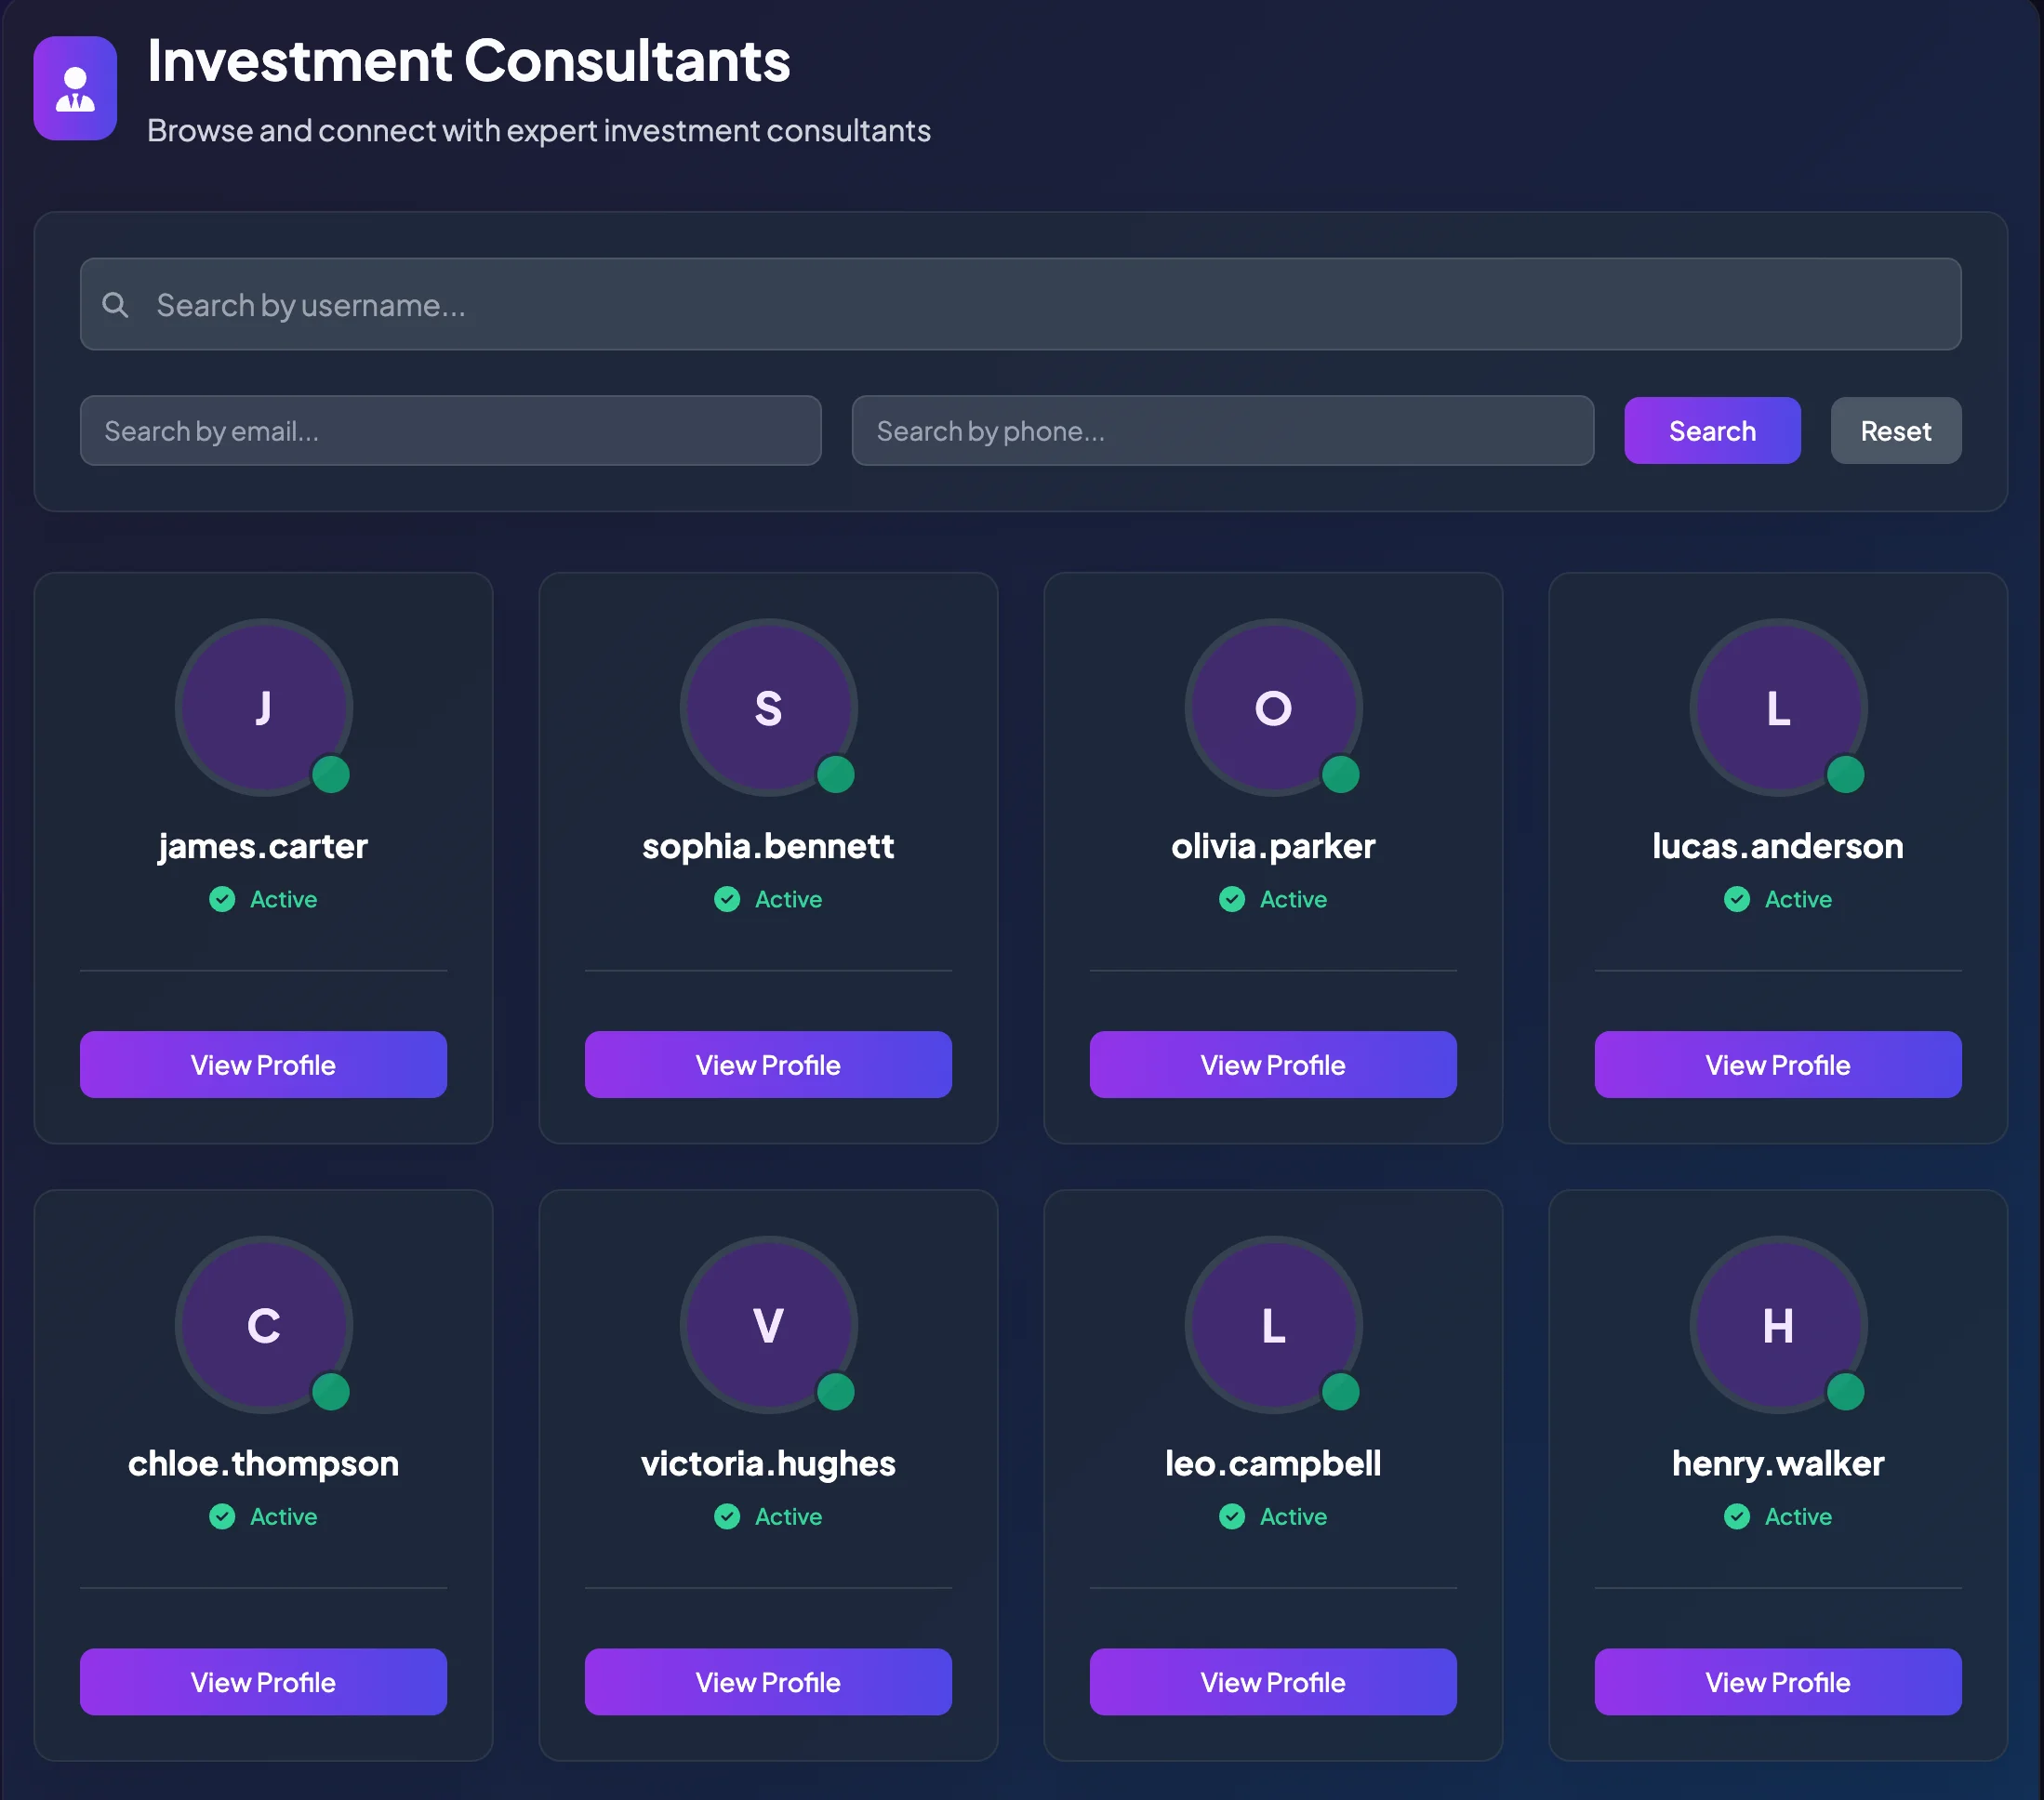Click chloe.thompson's green online status dot

(330, 1391)
